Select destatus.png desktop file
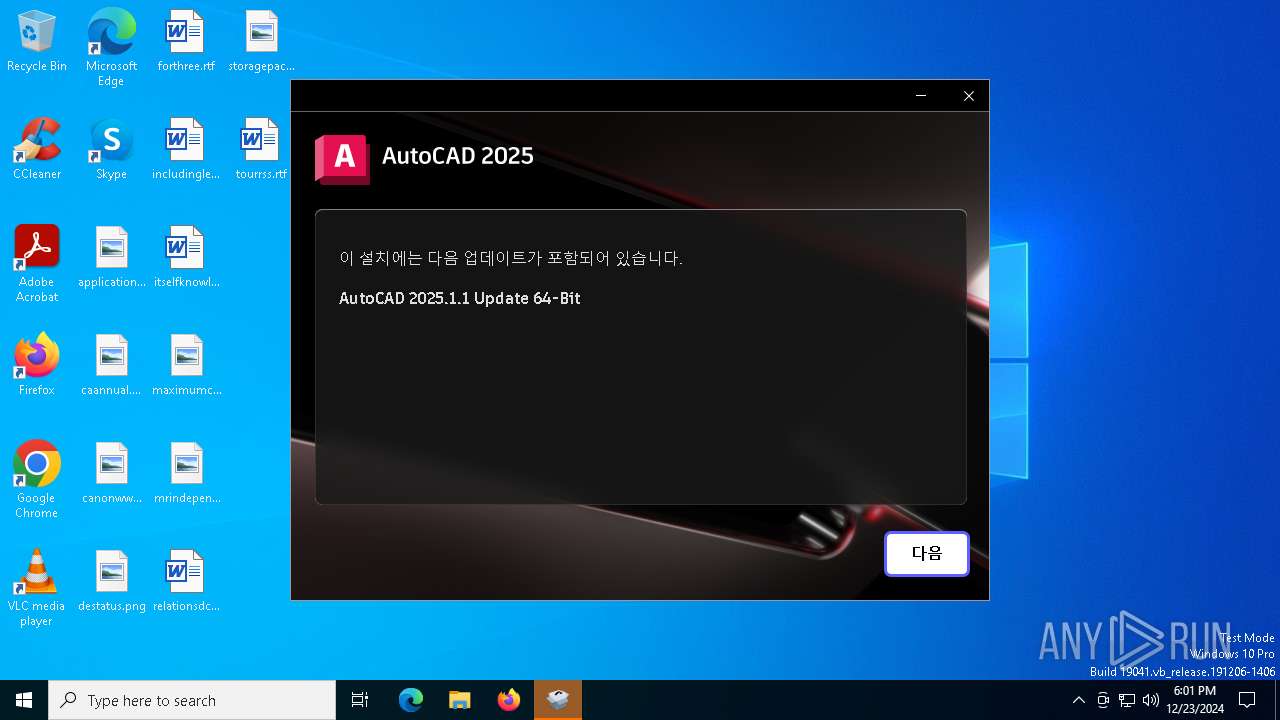 pyautogui.click(x=112, y=582)
